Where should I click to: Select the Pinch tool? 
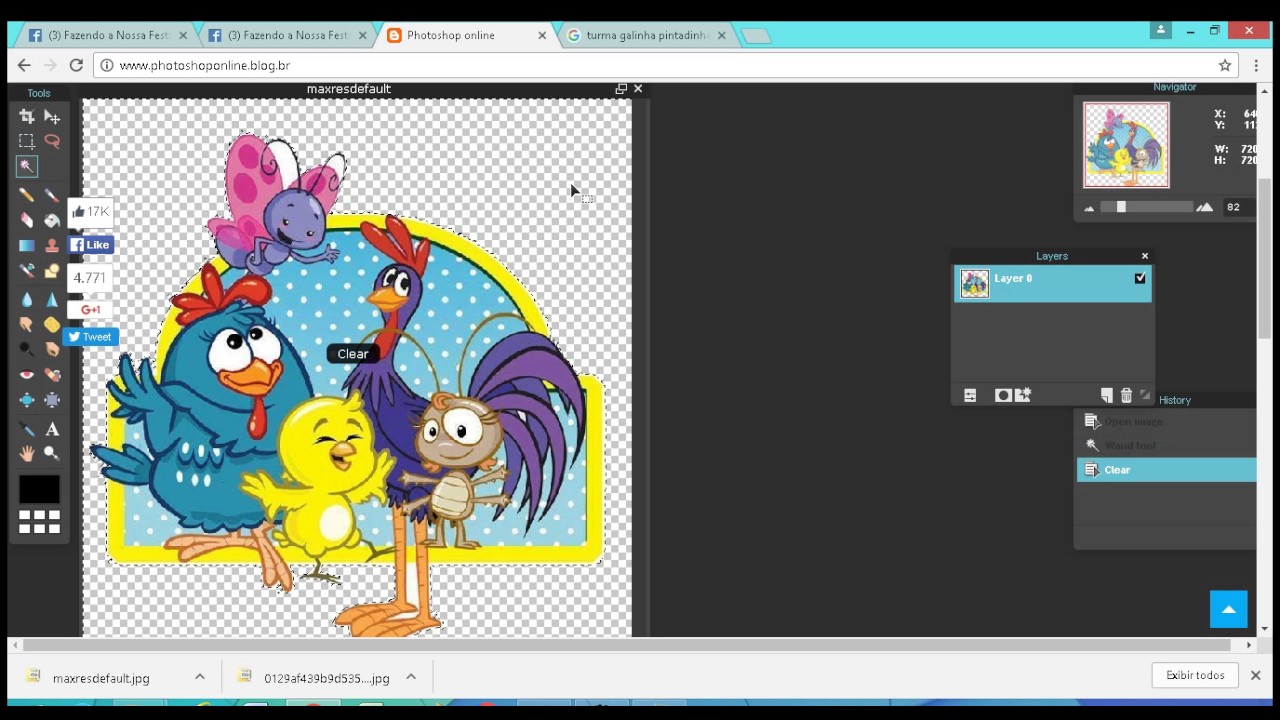click(x=52, y=400)
